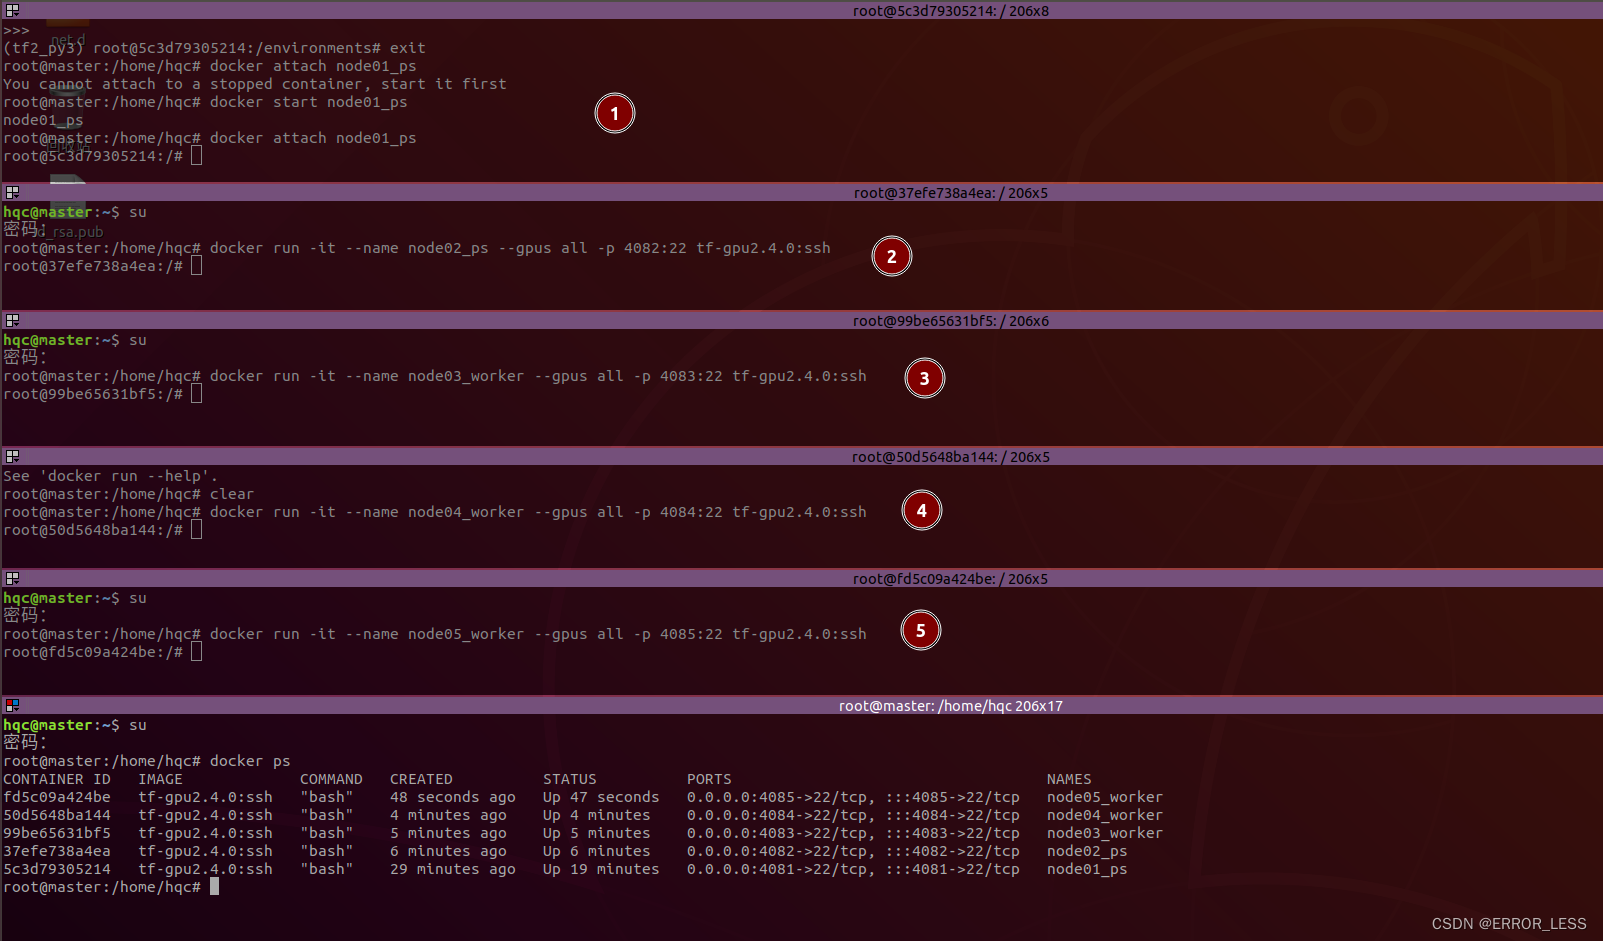Image resolution: width=1603 pixels, height=941 pixels.
Task: Select title bar root@master: /home/hqc 206x17
Action: [802, 705]
